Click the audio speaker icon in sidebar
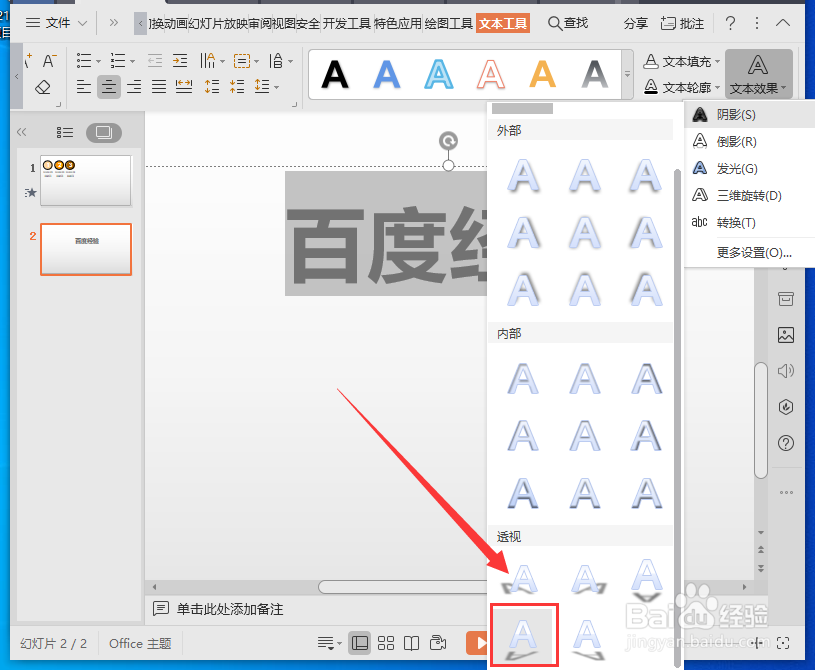 pyautogui.click(x=785, y=371)
